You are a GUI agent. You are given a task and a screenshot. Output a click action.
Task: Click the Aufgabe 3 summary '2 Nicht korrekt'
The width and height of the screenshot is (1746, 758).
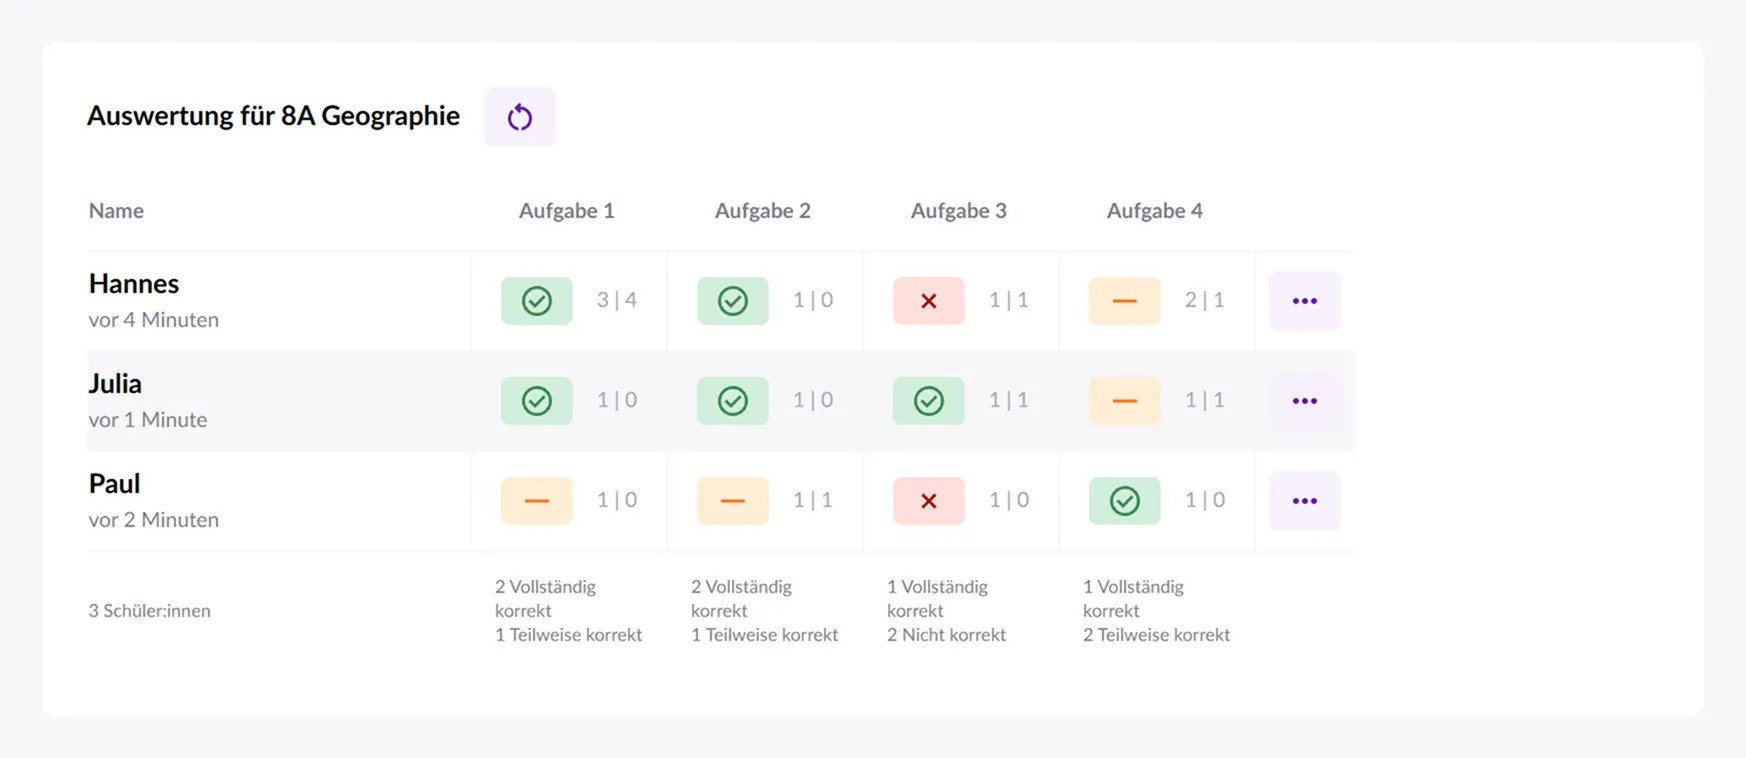(x=946, y=635)
